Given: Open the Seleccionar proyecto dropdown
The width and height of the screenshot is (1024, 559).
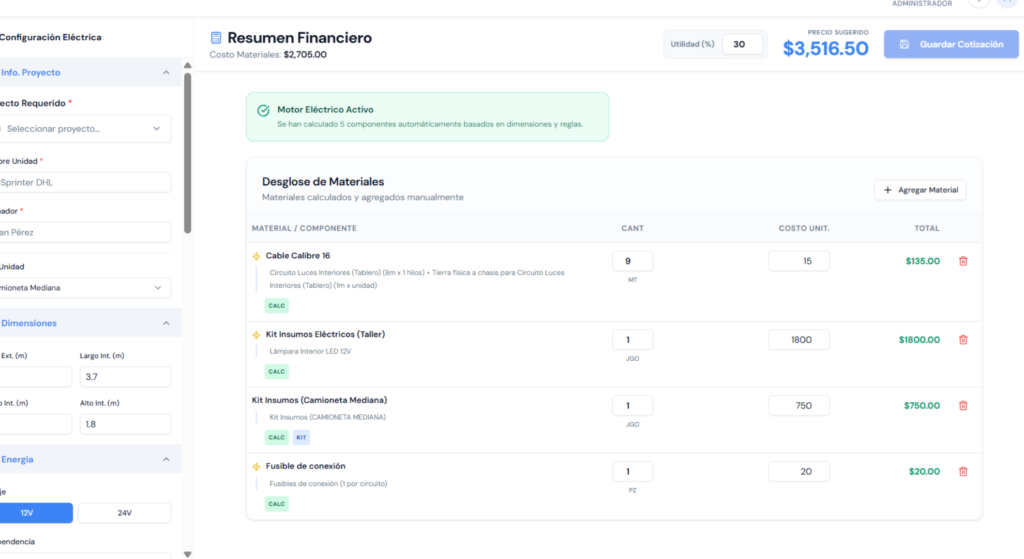Looking at the screenshot, I should pos(85,129).
